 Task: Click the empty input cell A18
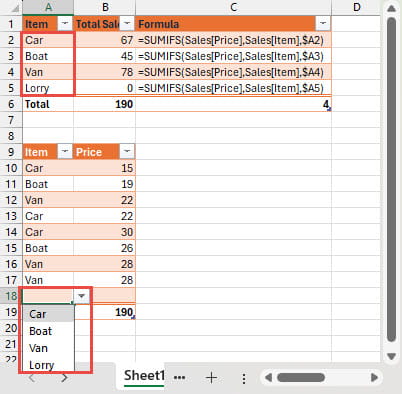(48, 296)
